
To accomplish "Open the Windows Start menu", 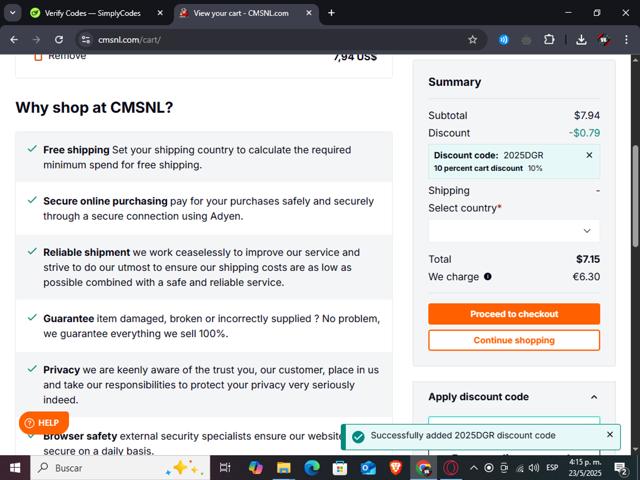I will pos(15,468).
